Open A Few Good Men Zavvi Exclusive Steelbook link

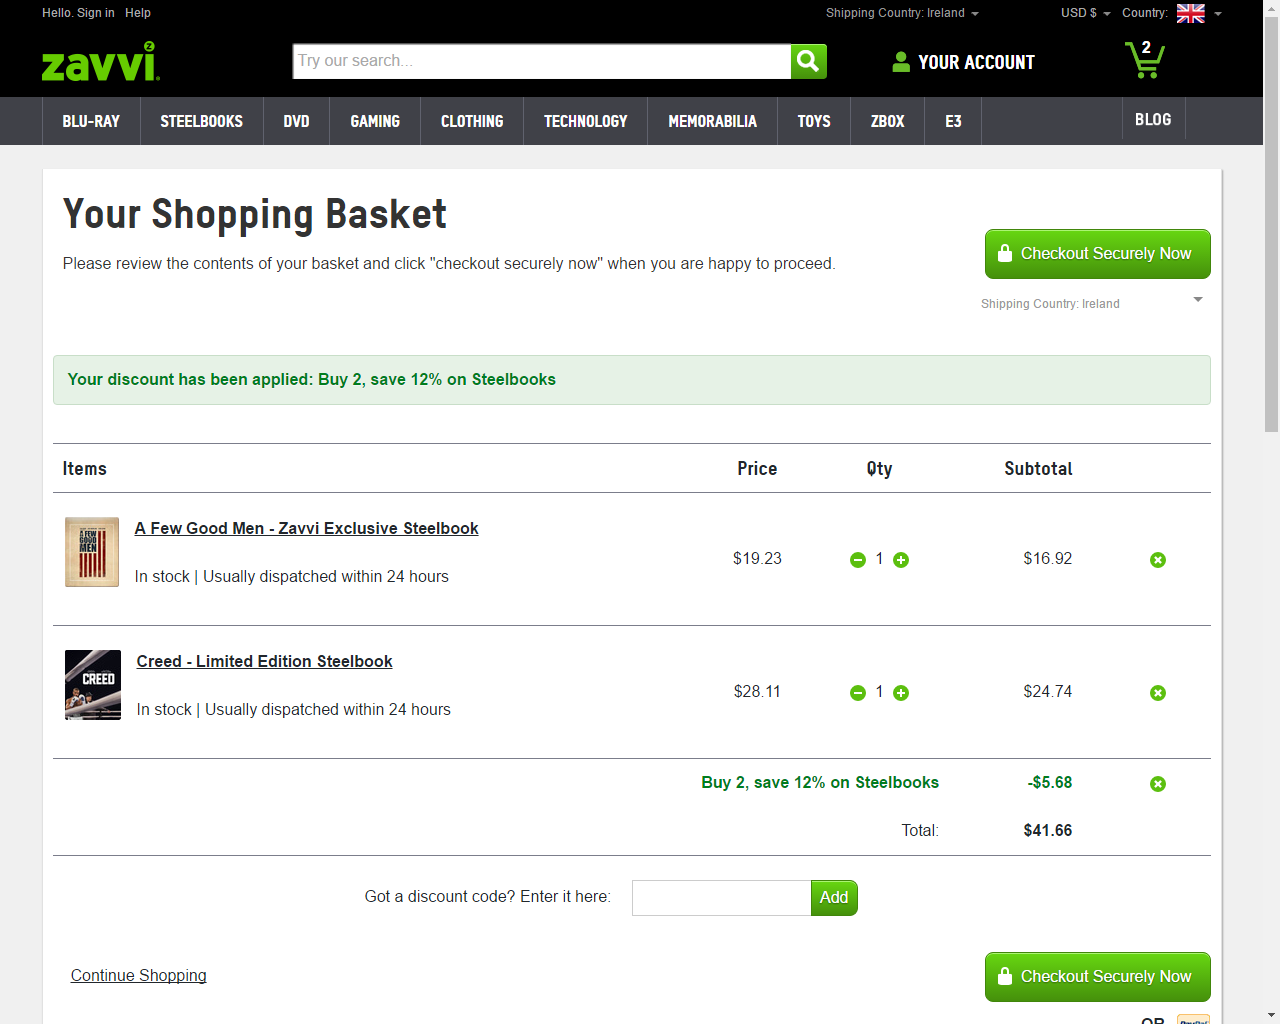coord(307,528)
